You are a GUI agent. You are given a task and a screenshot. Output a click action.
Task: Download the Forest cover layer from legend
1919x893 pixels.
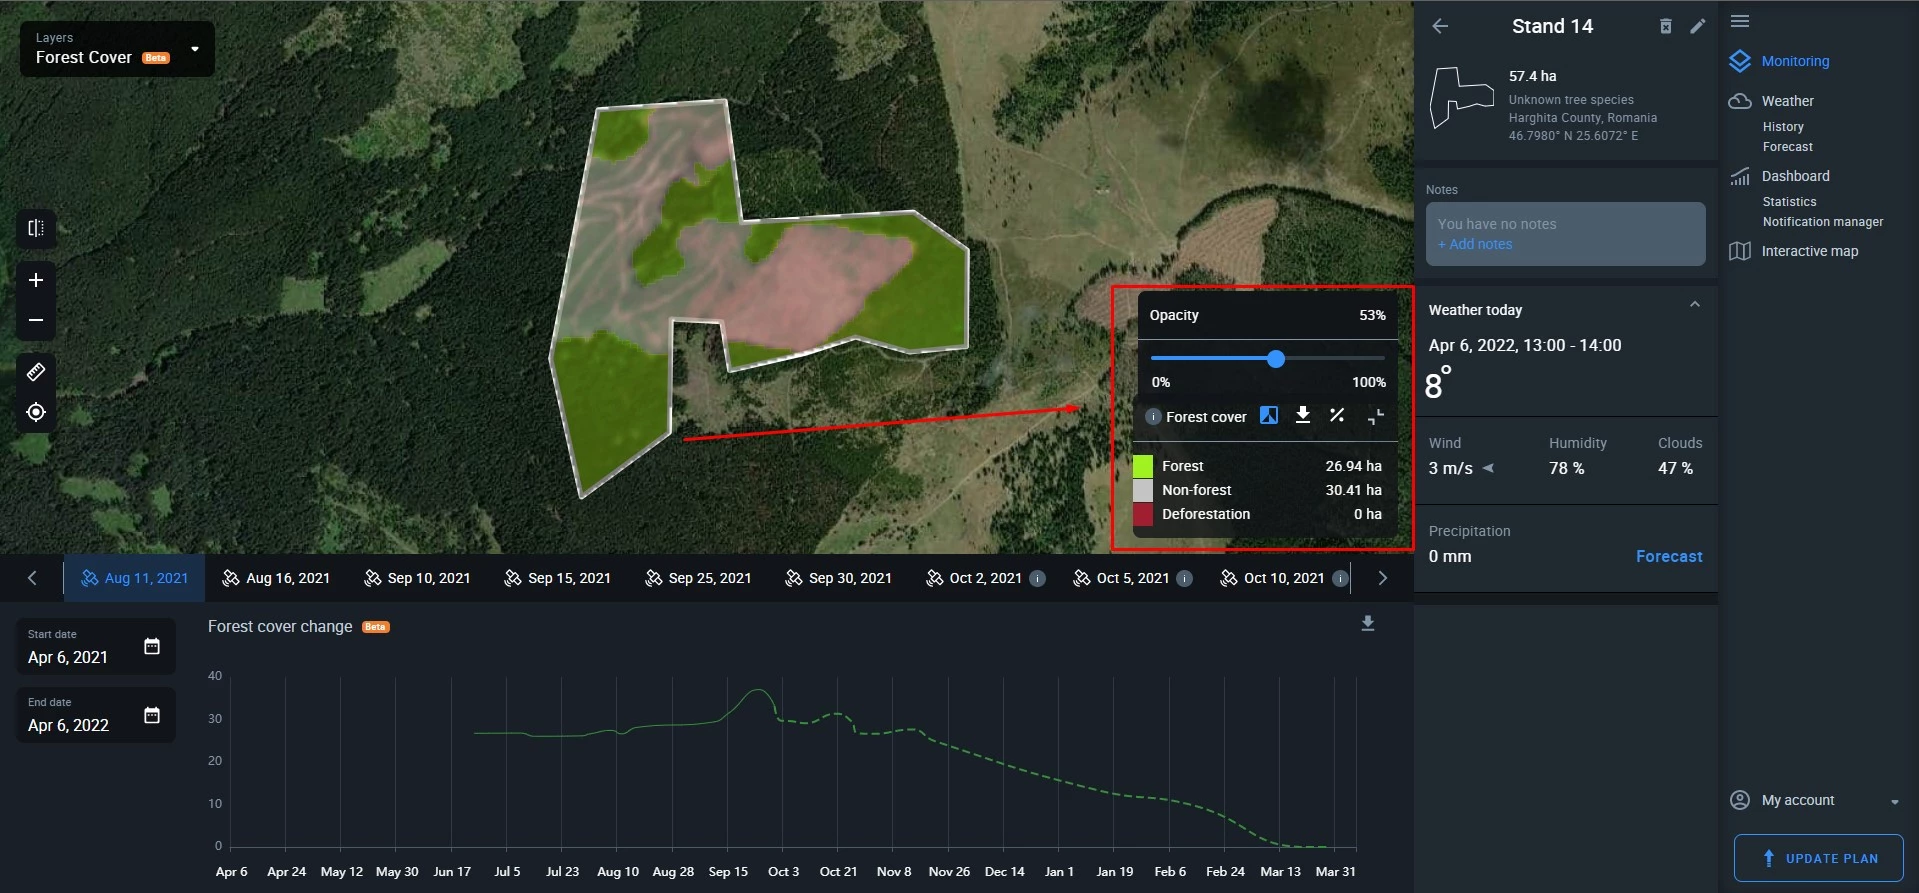click(x=1302, y=415)
